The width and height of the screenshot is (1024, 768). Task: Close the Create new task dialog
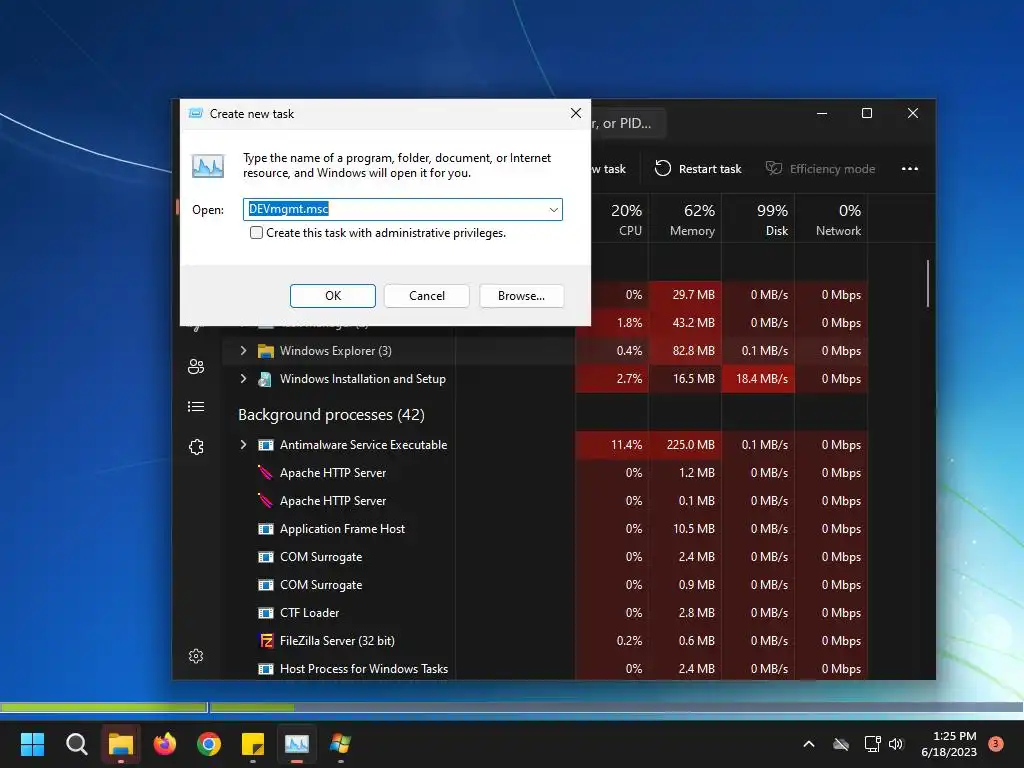[575, 114]
